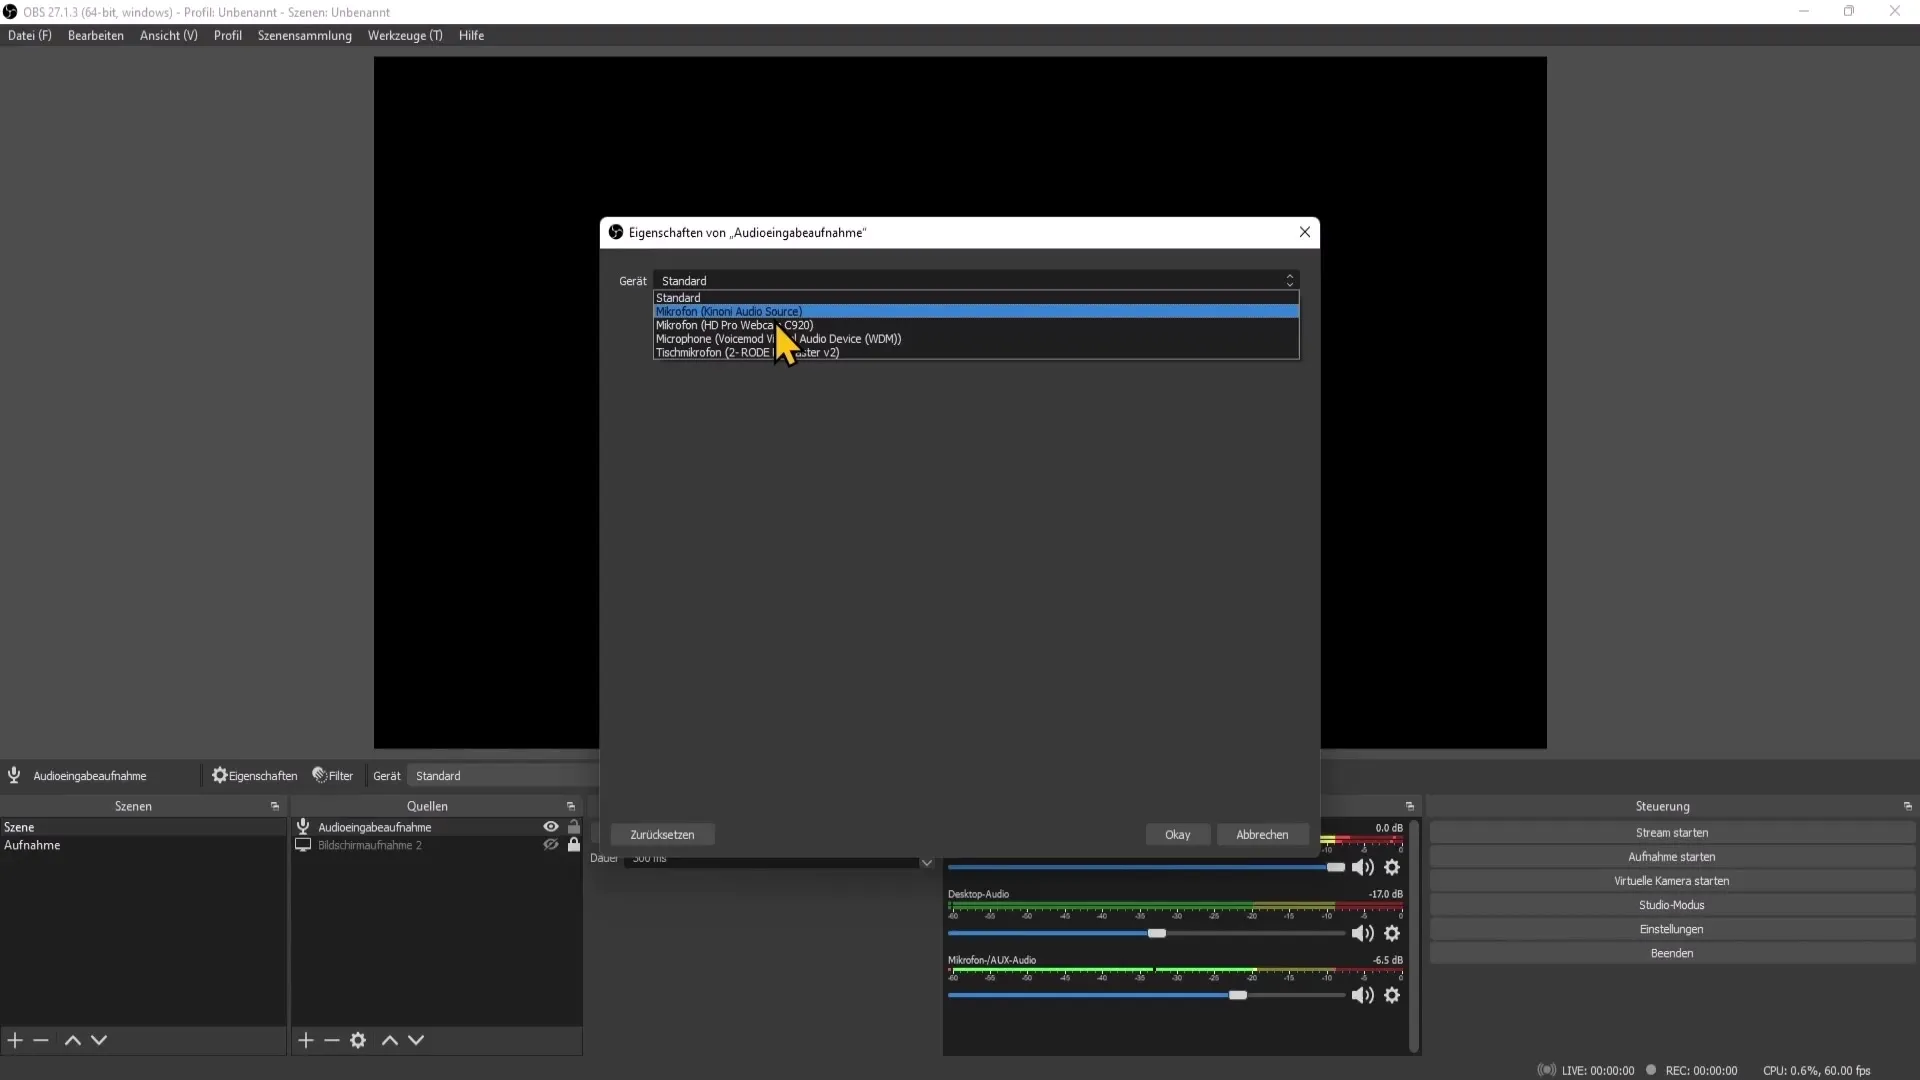Add a new scene with plus
Image resolution: width=1920 pixels, height=1080 pixels.
pos(15,1040)
